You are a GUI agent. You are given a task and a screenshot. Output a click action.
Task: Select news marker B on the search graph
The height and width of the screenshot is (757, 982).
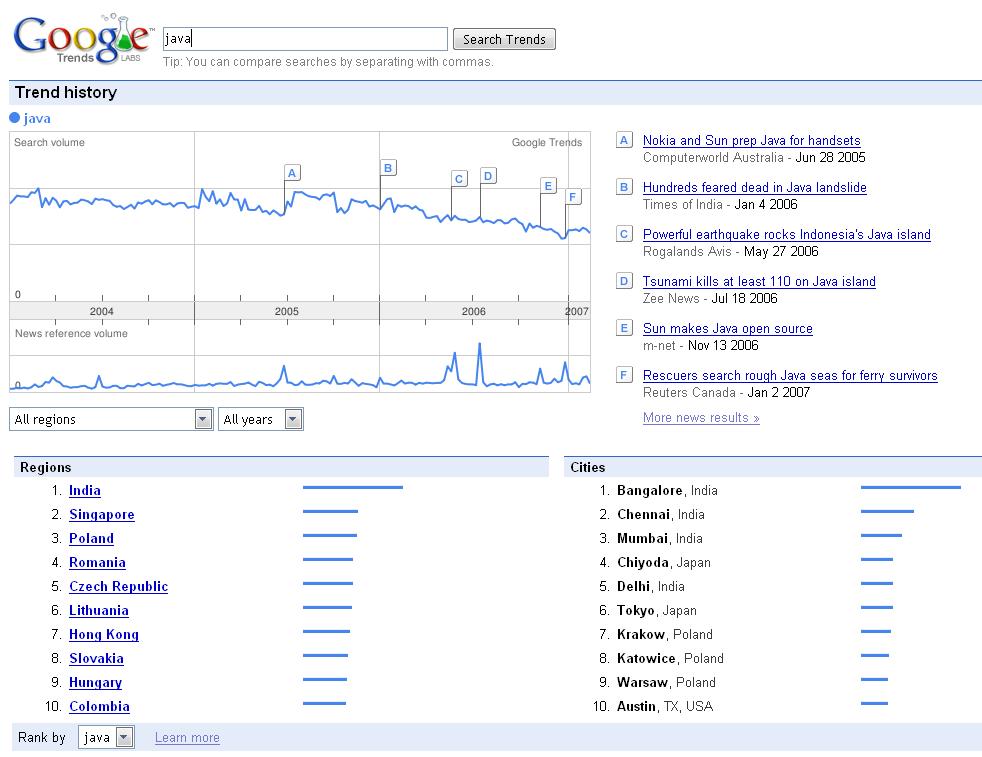coord(388,168)
